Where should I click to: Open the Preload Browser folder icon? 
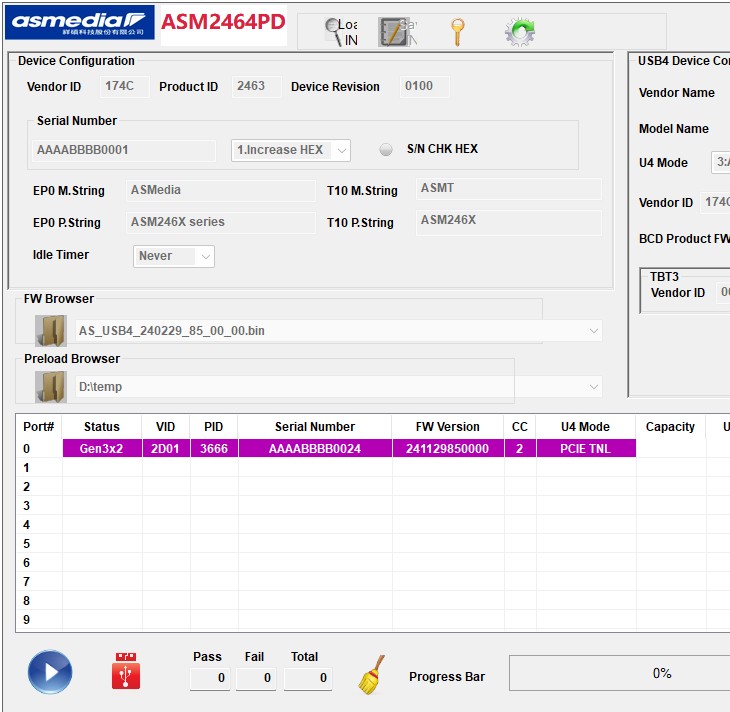click(50, 386)
